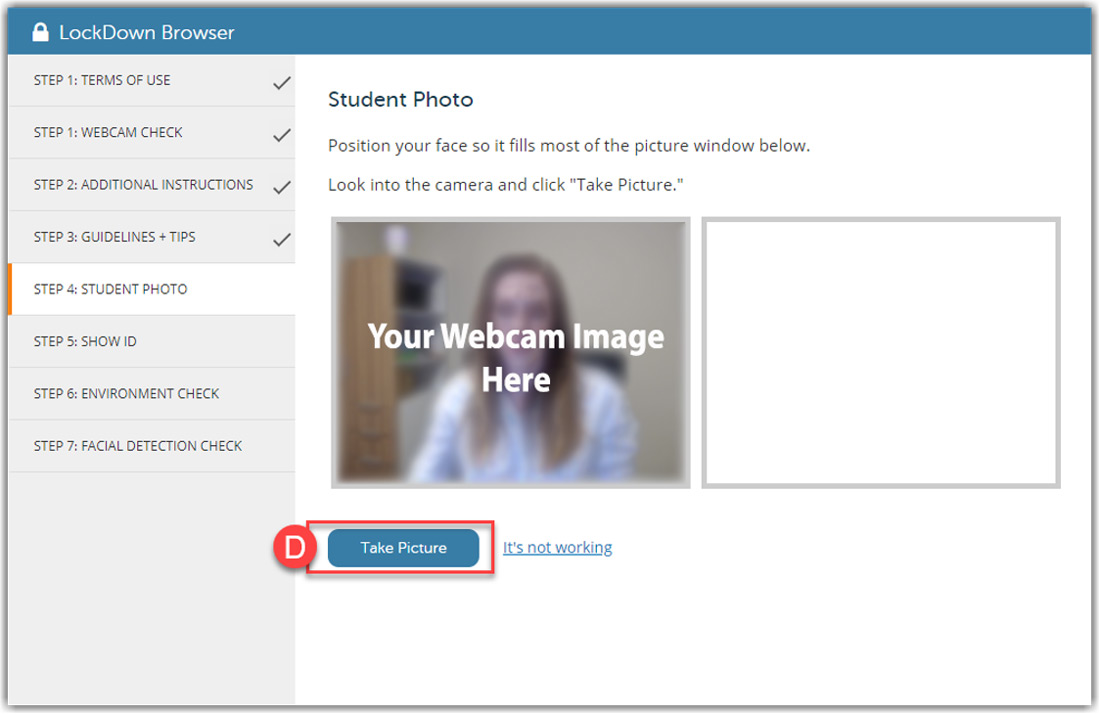Click the empty captured photo frame
Viewport: 1100px width, 714px height.
tap(880, 353)
